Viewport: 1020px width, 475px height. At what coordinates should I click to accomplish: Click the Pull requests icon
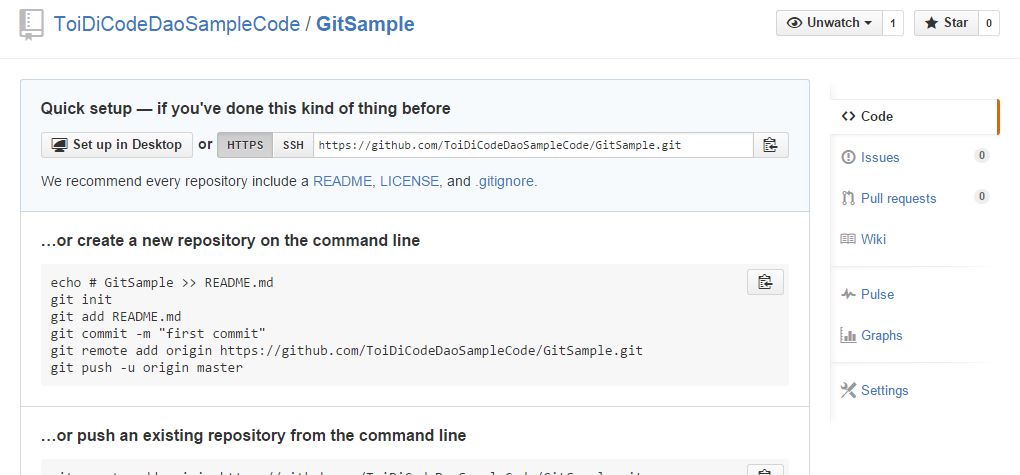coord(848,198)
